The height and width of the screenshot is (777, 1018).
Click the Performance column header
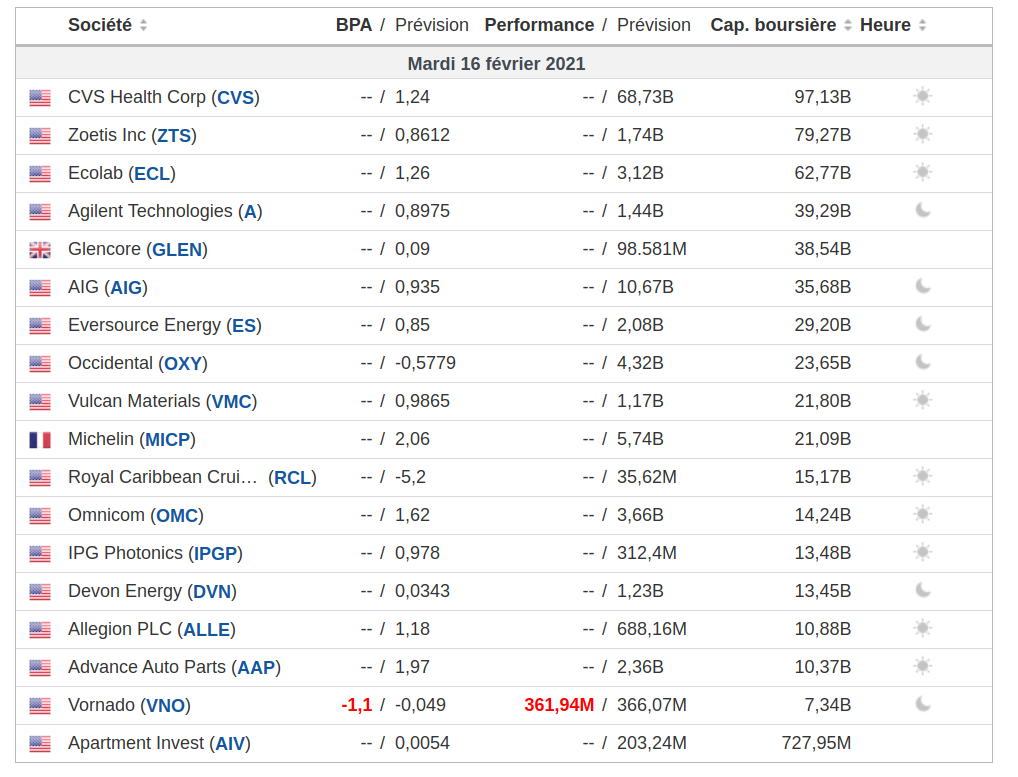(539, 25)
